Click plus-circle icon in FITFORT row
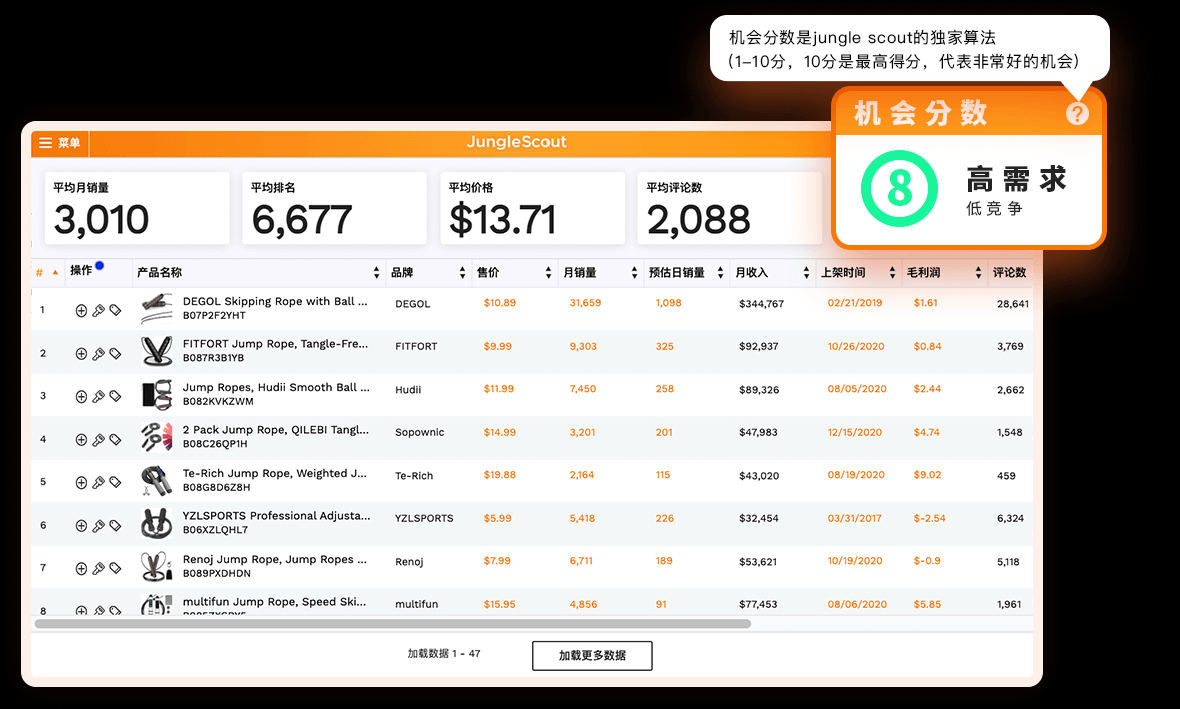Viewport: 1180px width, 709px height. click(x=81, y=353)
